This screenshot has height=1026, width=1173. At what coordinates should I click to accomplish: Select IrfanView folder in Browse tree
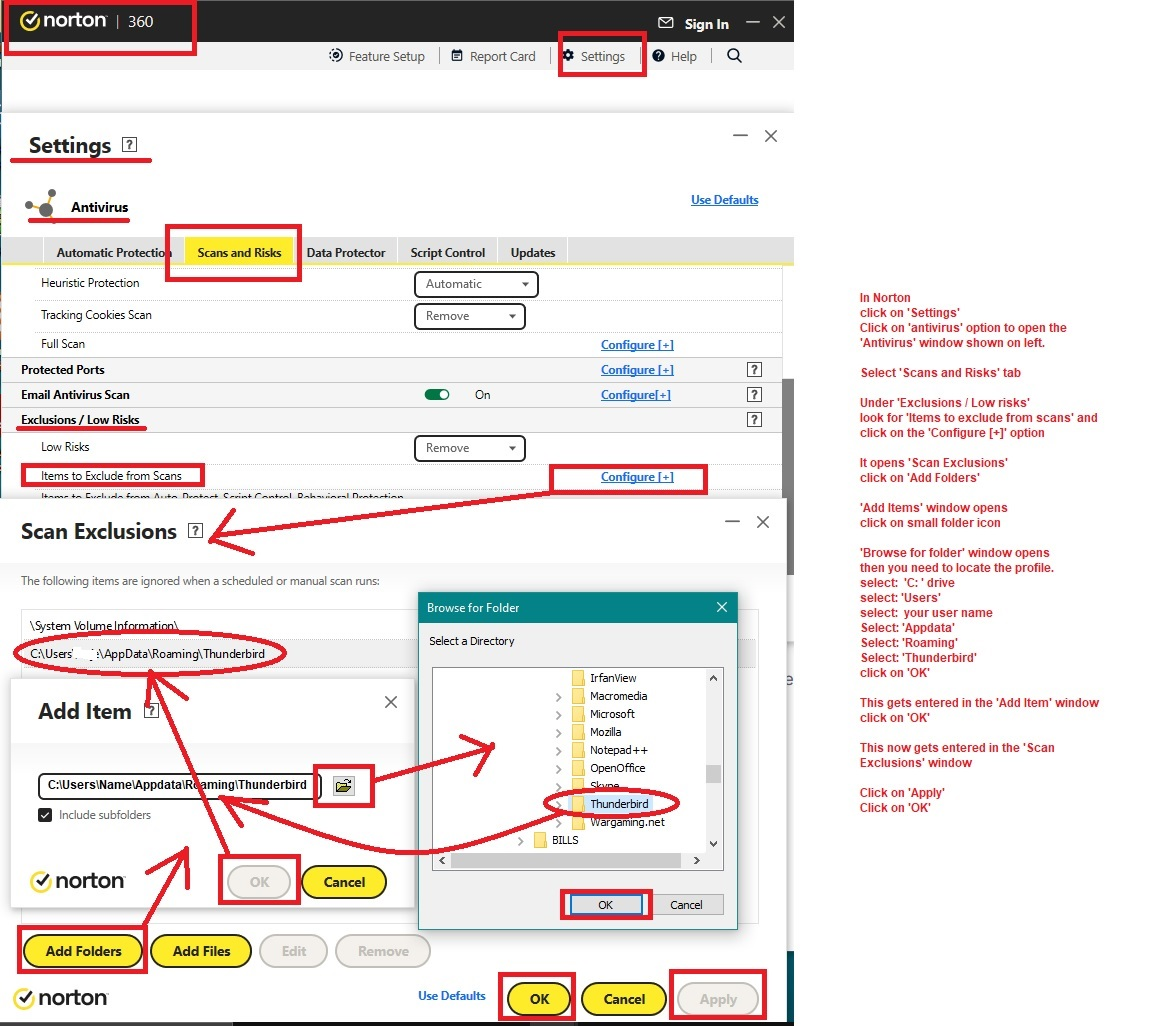[613, 678]
